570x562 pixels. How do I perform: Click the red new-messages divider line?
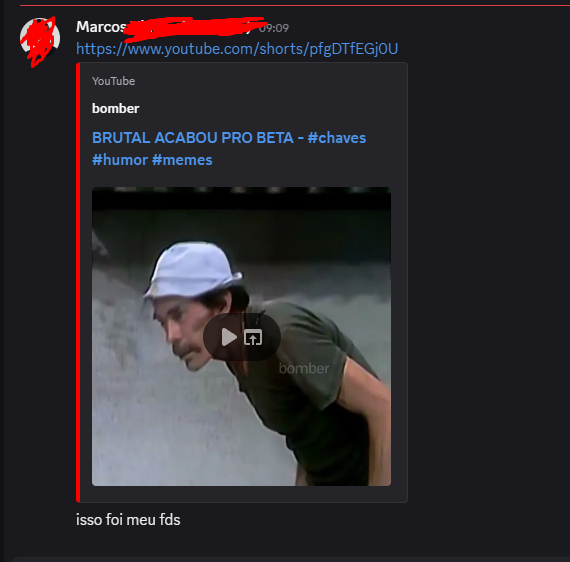[294, 5]
